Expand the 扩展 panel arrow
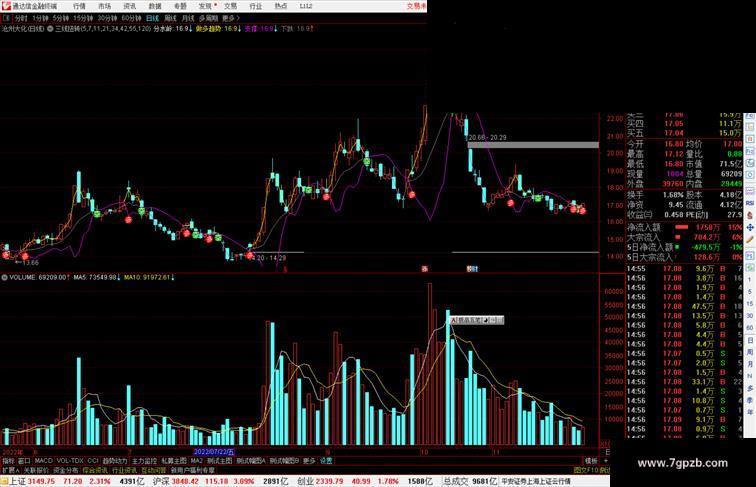This screenshot has height=487, width=756. click(10, 470)
